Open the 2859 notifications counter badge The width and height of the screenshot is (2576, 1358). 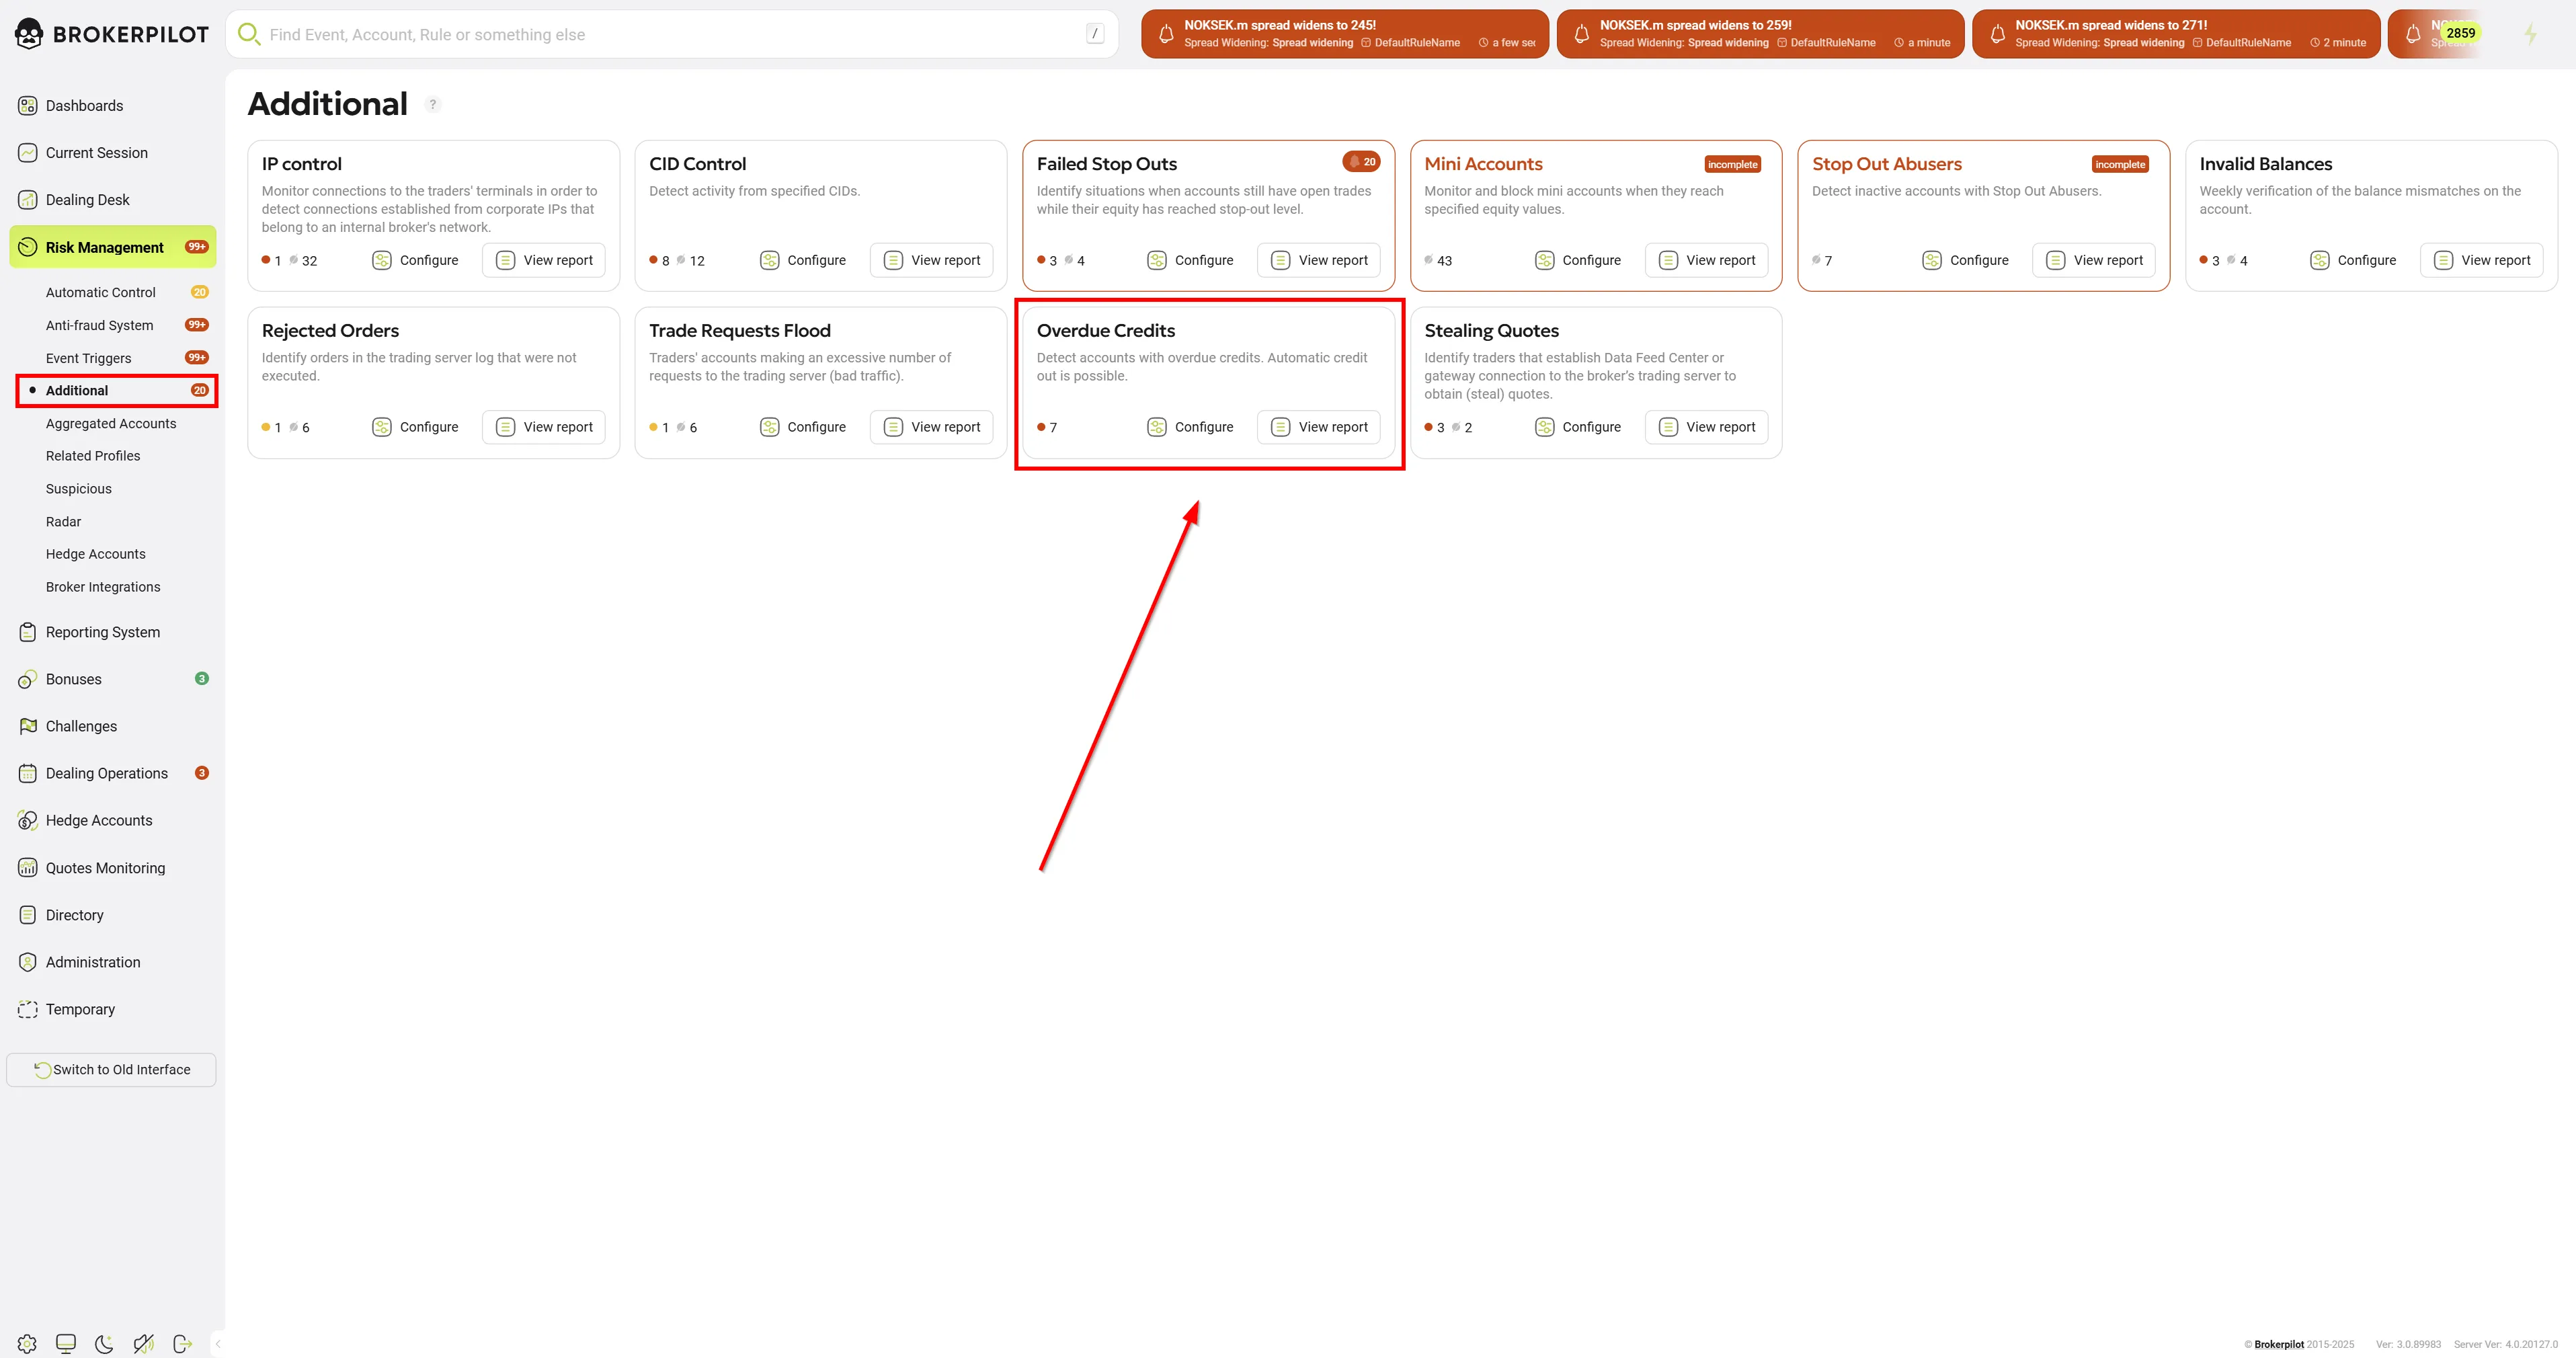point(2460,32)
